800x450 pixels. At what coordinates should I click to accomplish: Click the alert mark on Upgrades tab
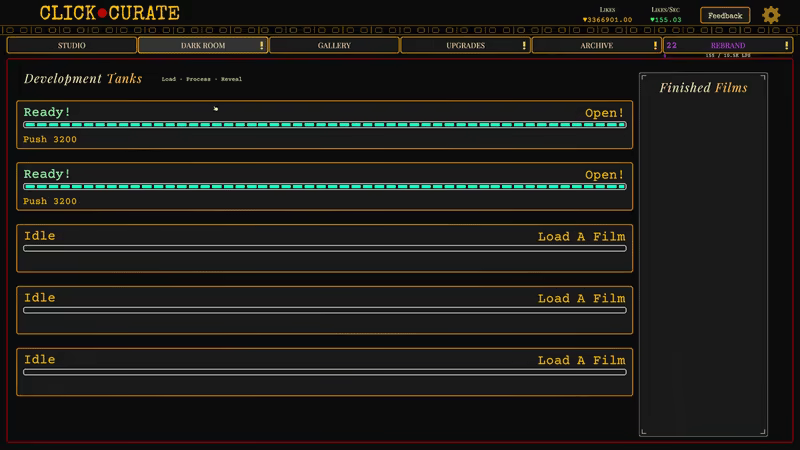click(524, 45)
